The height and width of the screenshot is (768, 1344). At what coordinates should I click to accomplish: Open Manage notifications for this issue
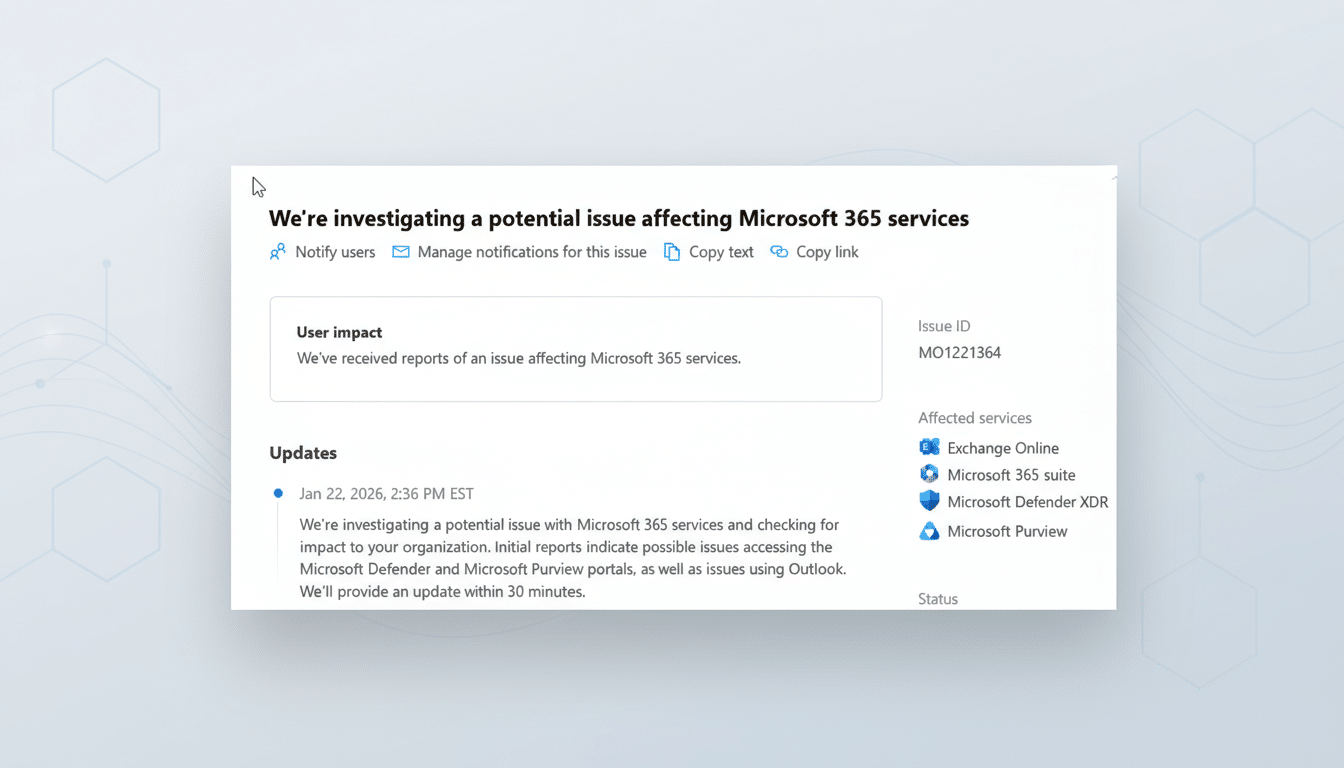click(x=531, y=252)
